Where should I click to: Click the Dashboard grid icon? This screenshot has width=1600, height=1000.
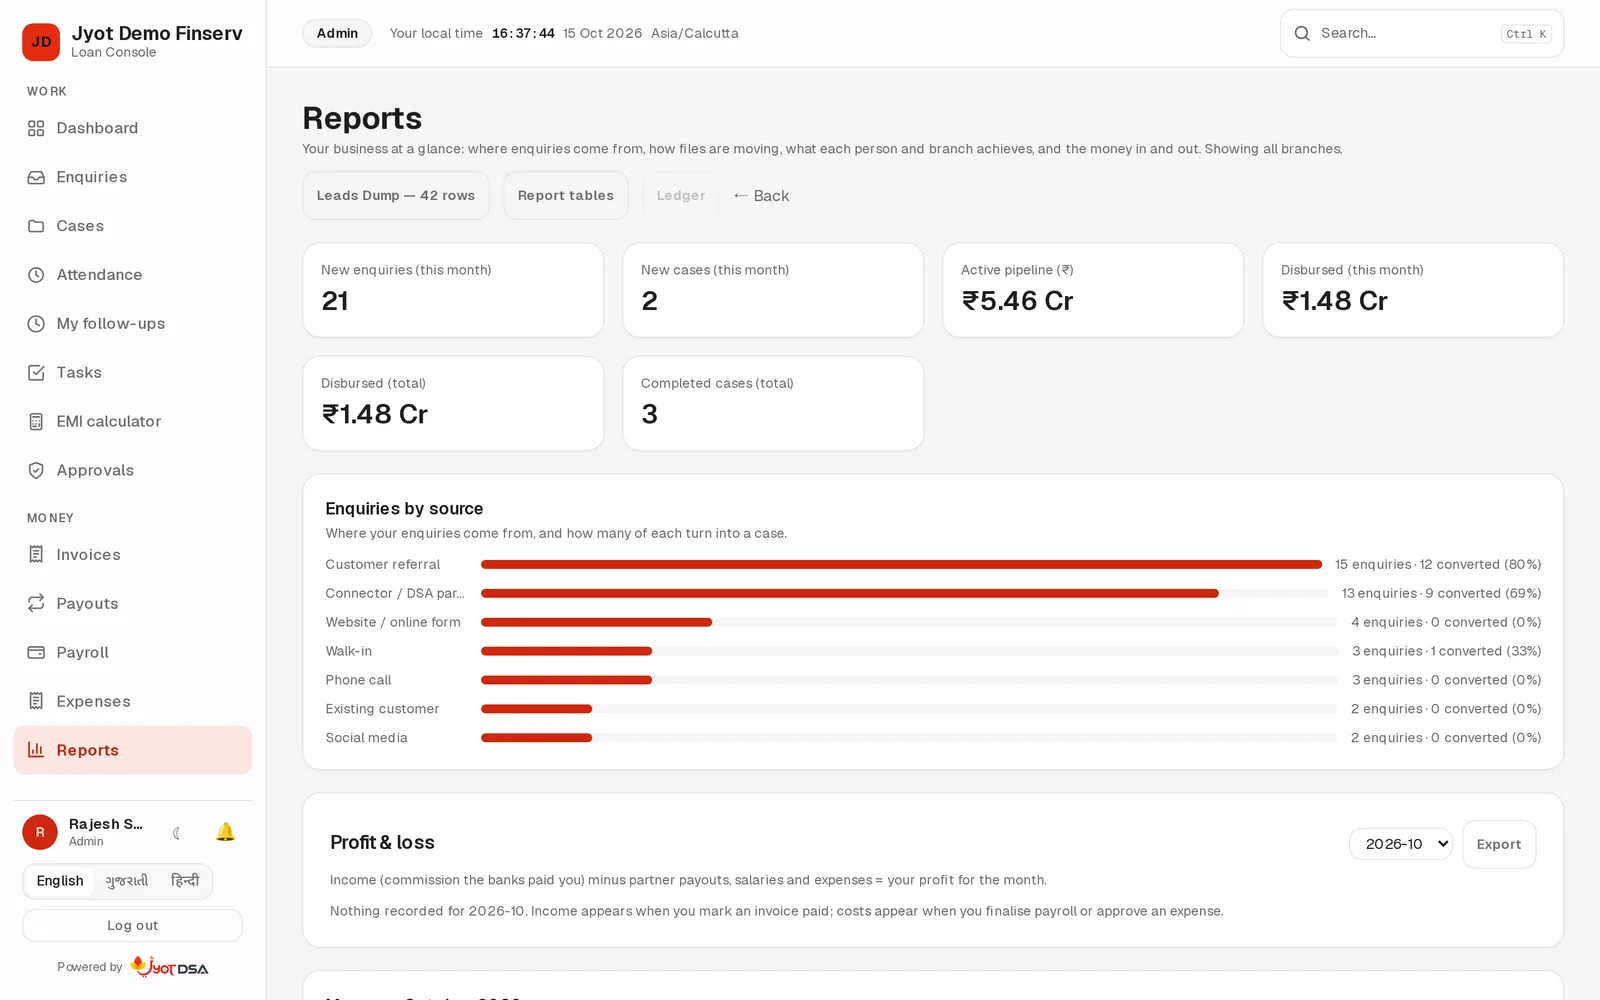36,128
